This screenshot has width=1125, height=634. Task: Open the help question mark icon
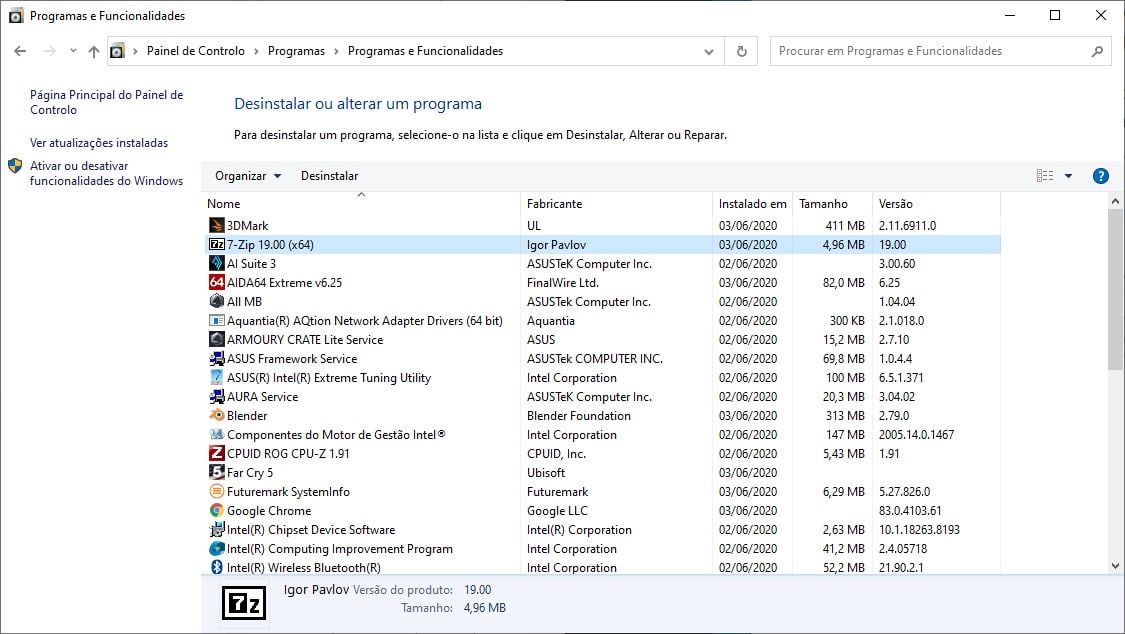coord(1100,176)
